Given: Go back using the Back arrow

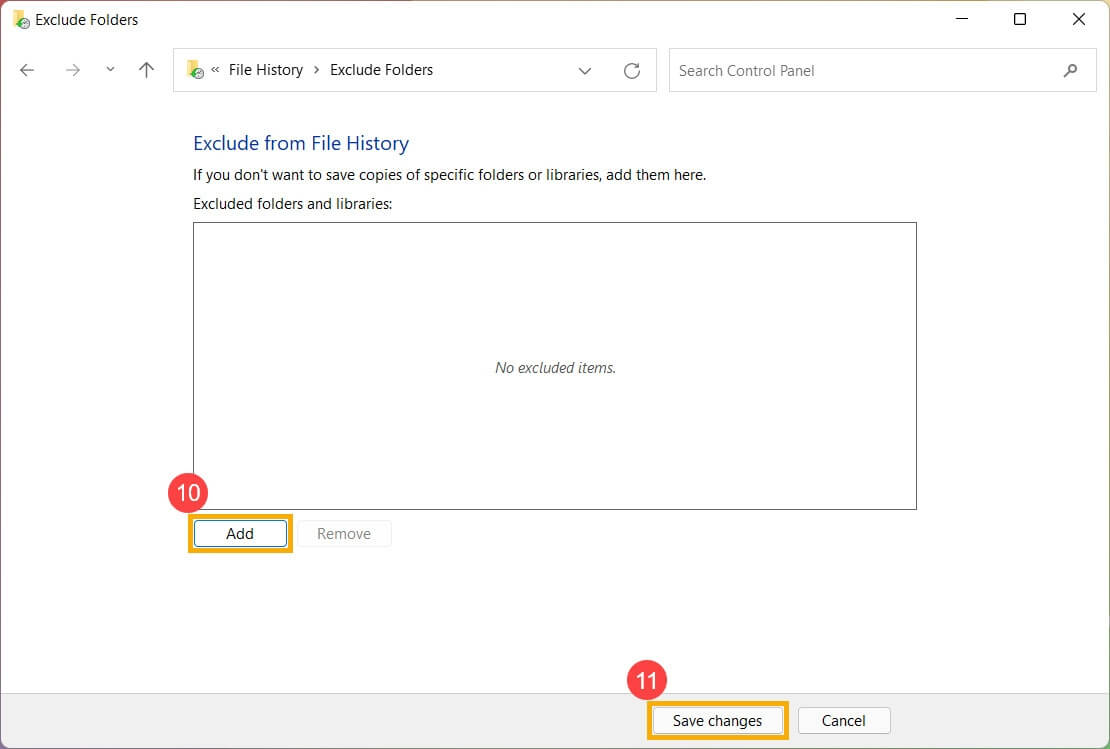Looking at the screenshot, I should tap(27, 70).
